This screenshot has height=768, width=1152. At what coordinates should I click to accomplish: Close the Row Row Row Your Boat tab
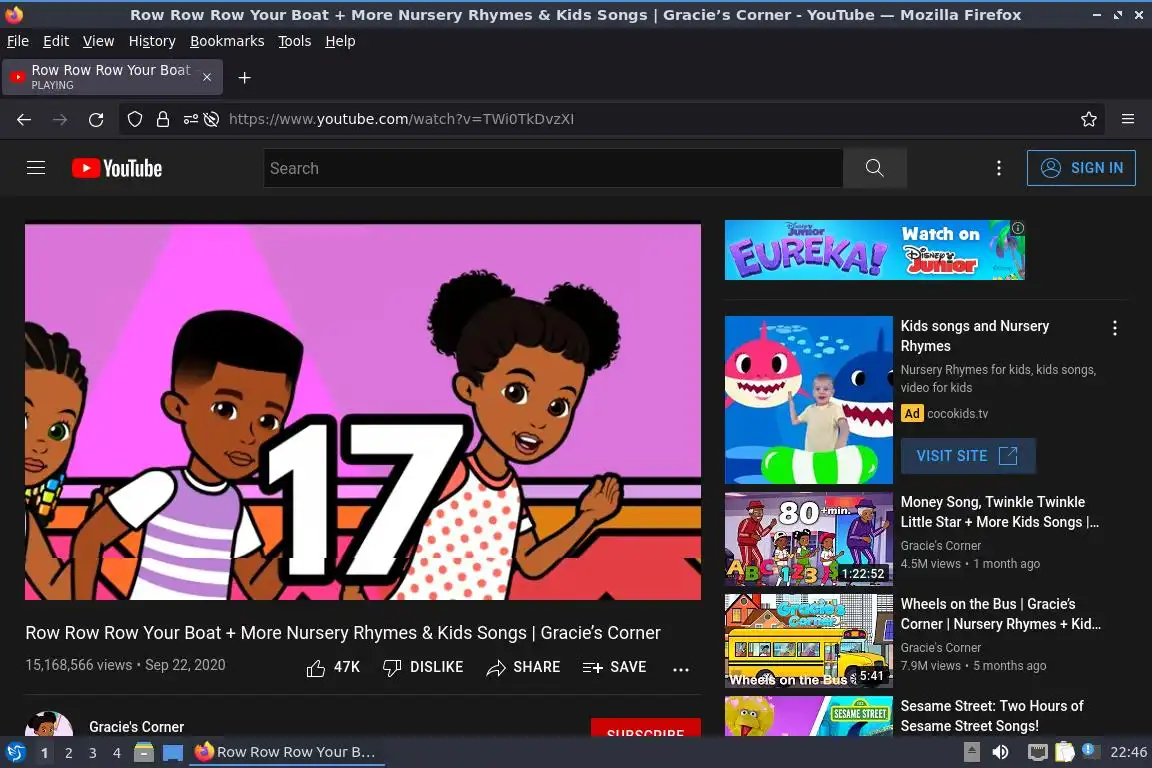pyautogui.click(x=207, y=77)
